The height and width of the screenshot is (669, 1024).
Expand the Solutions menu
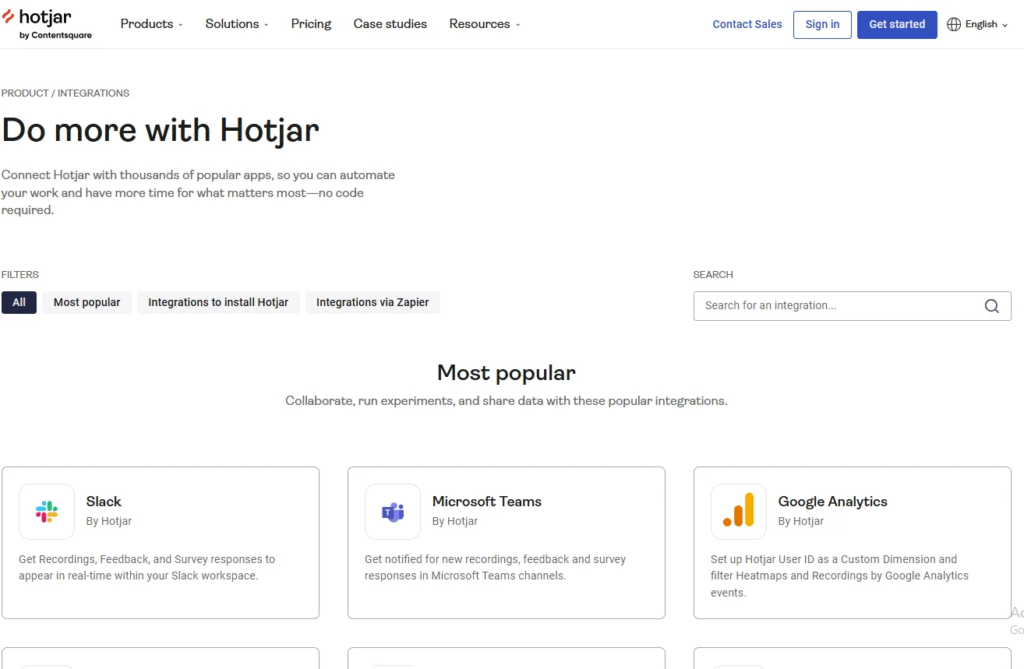click(236, 24)
